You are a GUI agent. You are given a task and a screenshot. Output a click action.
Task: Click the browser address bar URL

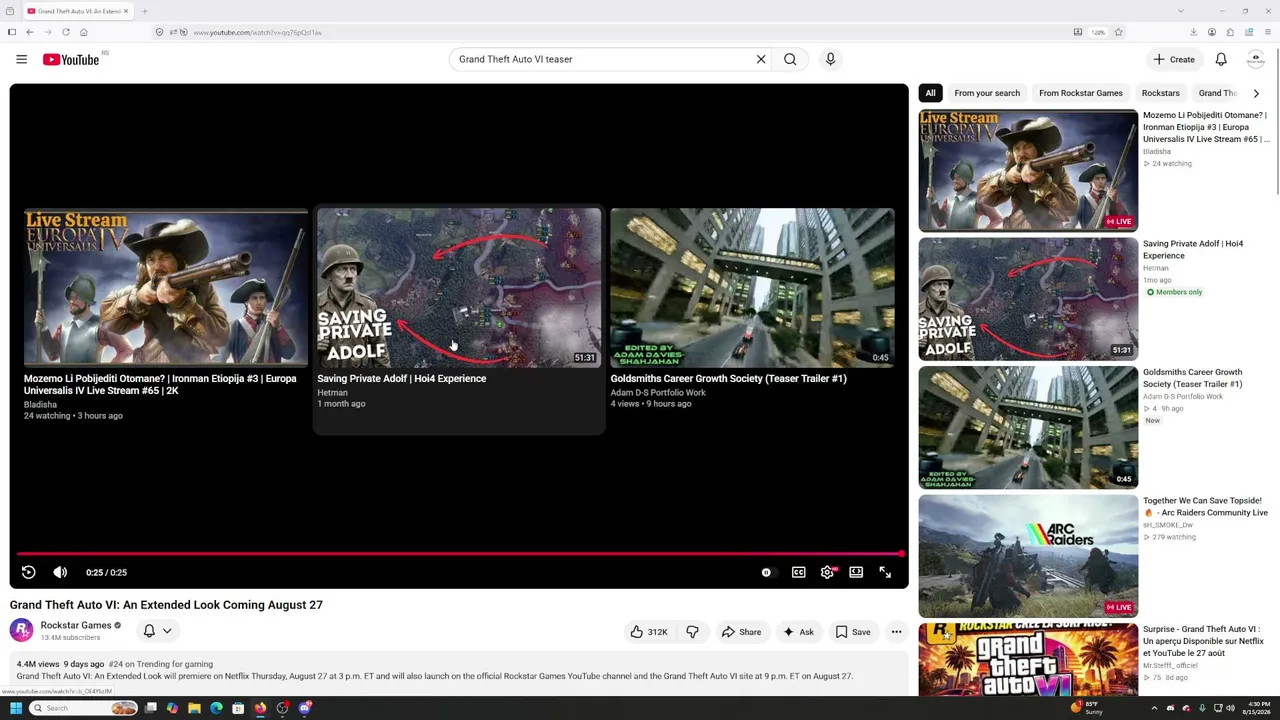click(x=257, y=32)
